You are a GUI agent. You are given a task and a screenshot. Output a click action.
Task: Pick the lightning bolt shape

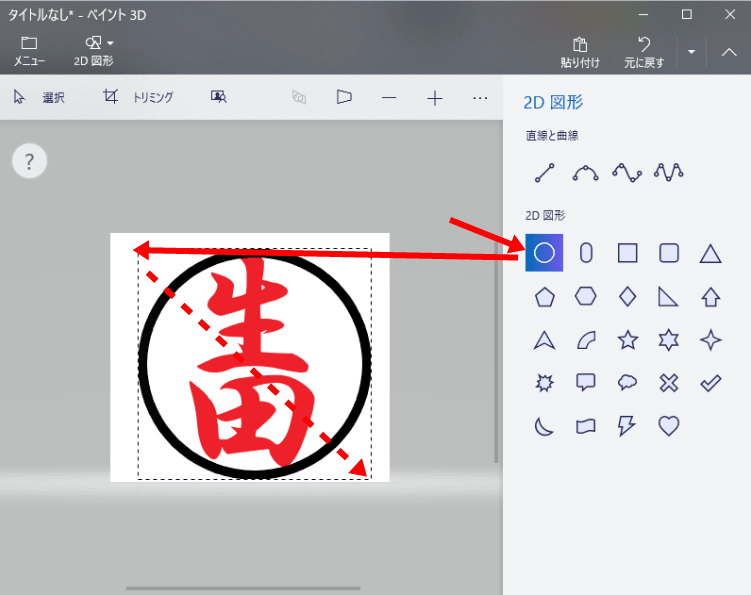point(628,426)
